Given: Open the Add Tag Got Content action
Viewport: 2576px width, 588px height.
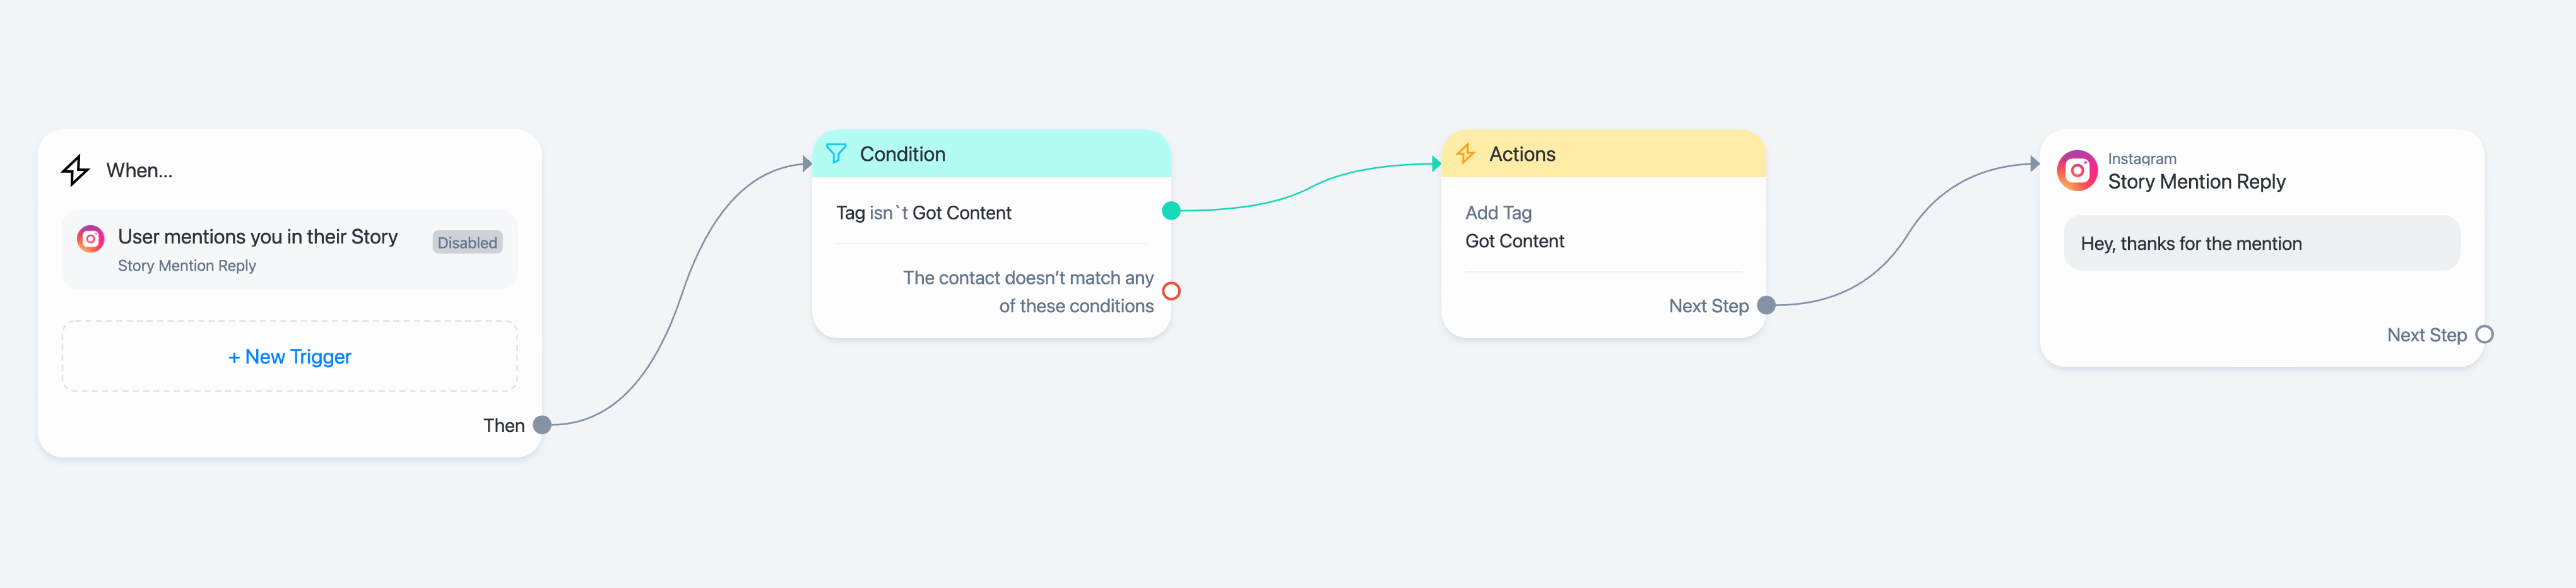Looking at the screenshot, I should pyautogui.click(x=1603, y=227).
